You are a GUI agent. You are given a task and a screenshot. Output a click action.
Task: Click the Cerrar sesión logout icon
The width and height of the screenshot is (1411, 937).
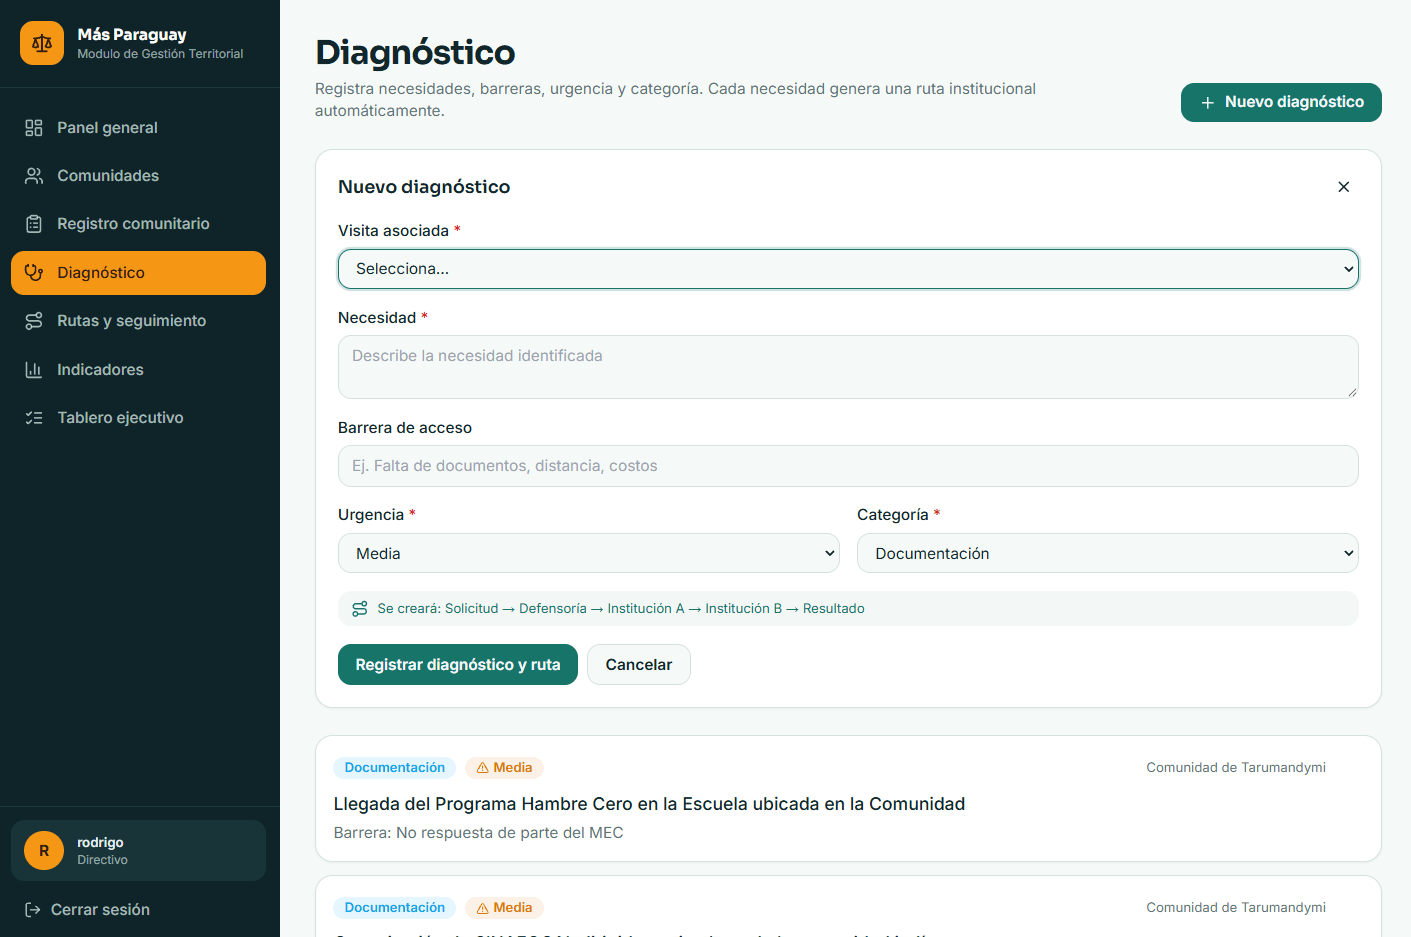tap(33, 910)
